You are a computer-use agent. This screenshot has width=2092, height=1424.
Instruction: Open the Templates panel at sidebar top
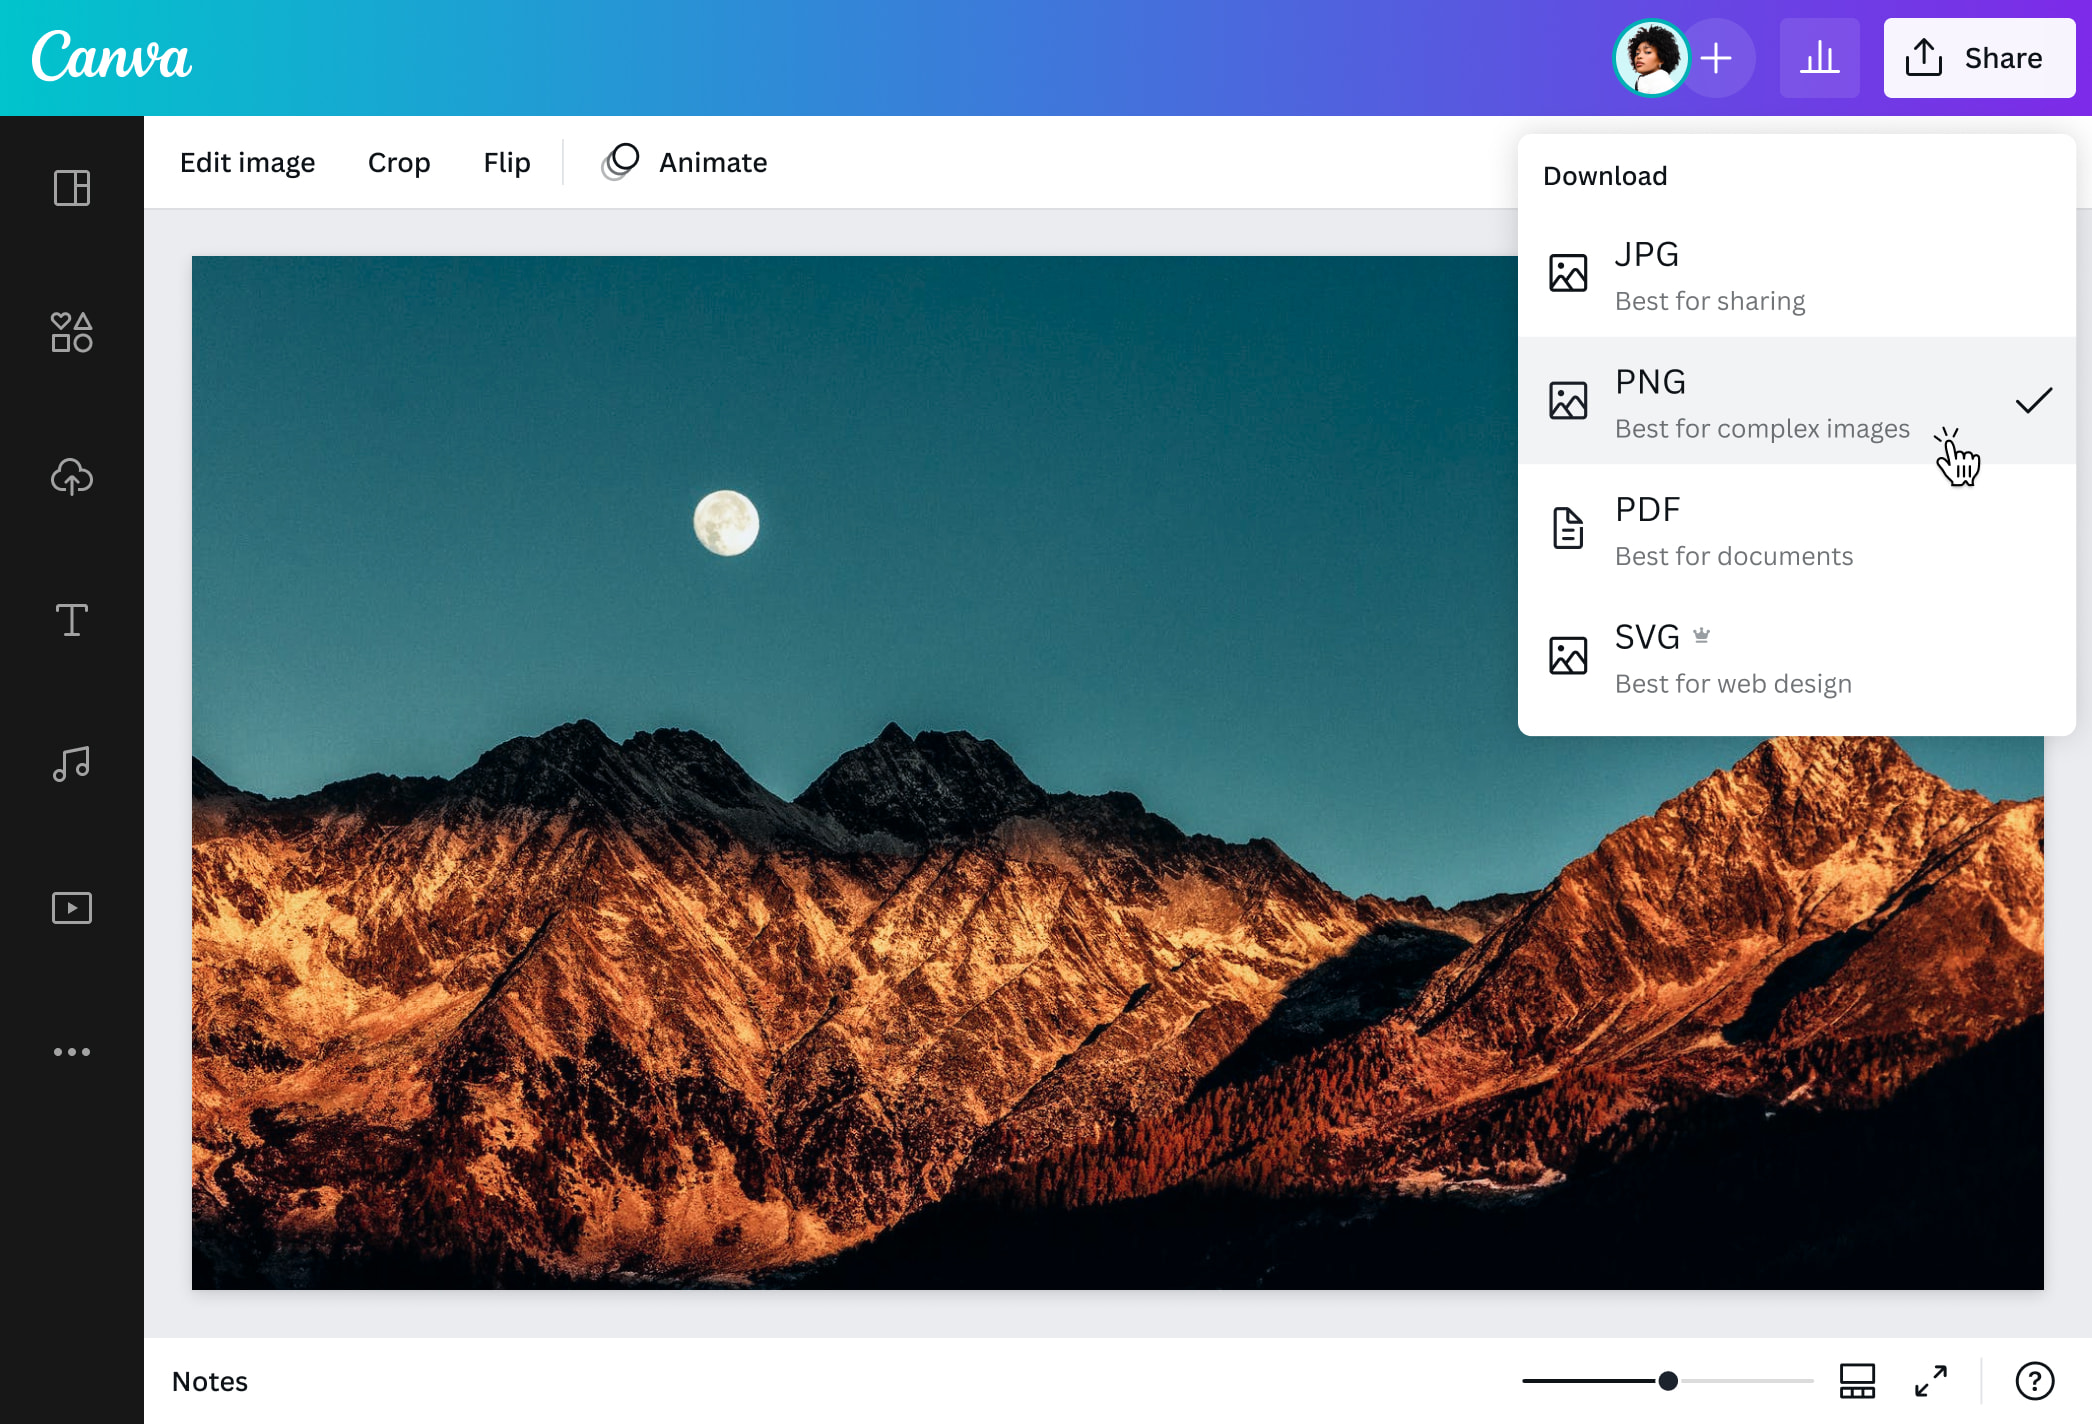71,188
